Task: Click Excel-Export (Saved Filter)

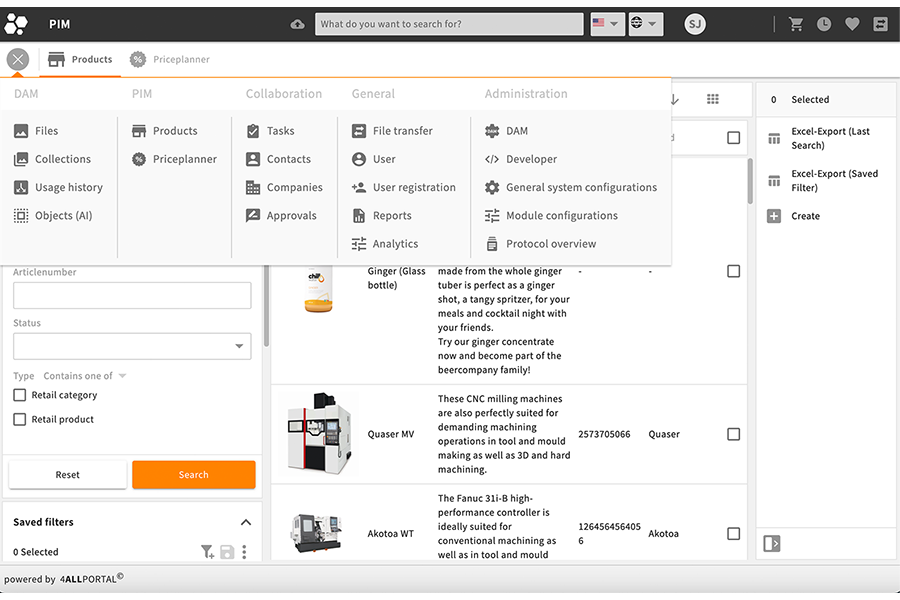Action: 823,180
